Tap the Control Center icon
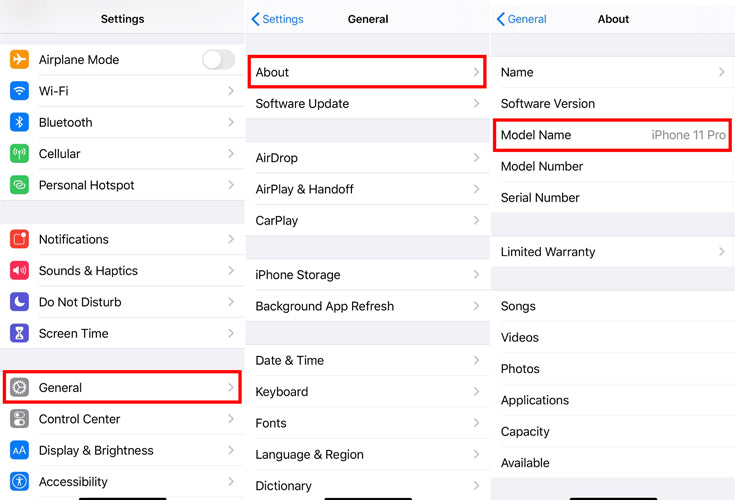This screenshot has height=500, width=735. coord(20,419)
